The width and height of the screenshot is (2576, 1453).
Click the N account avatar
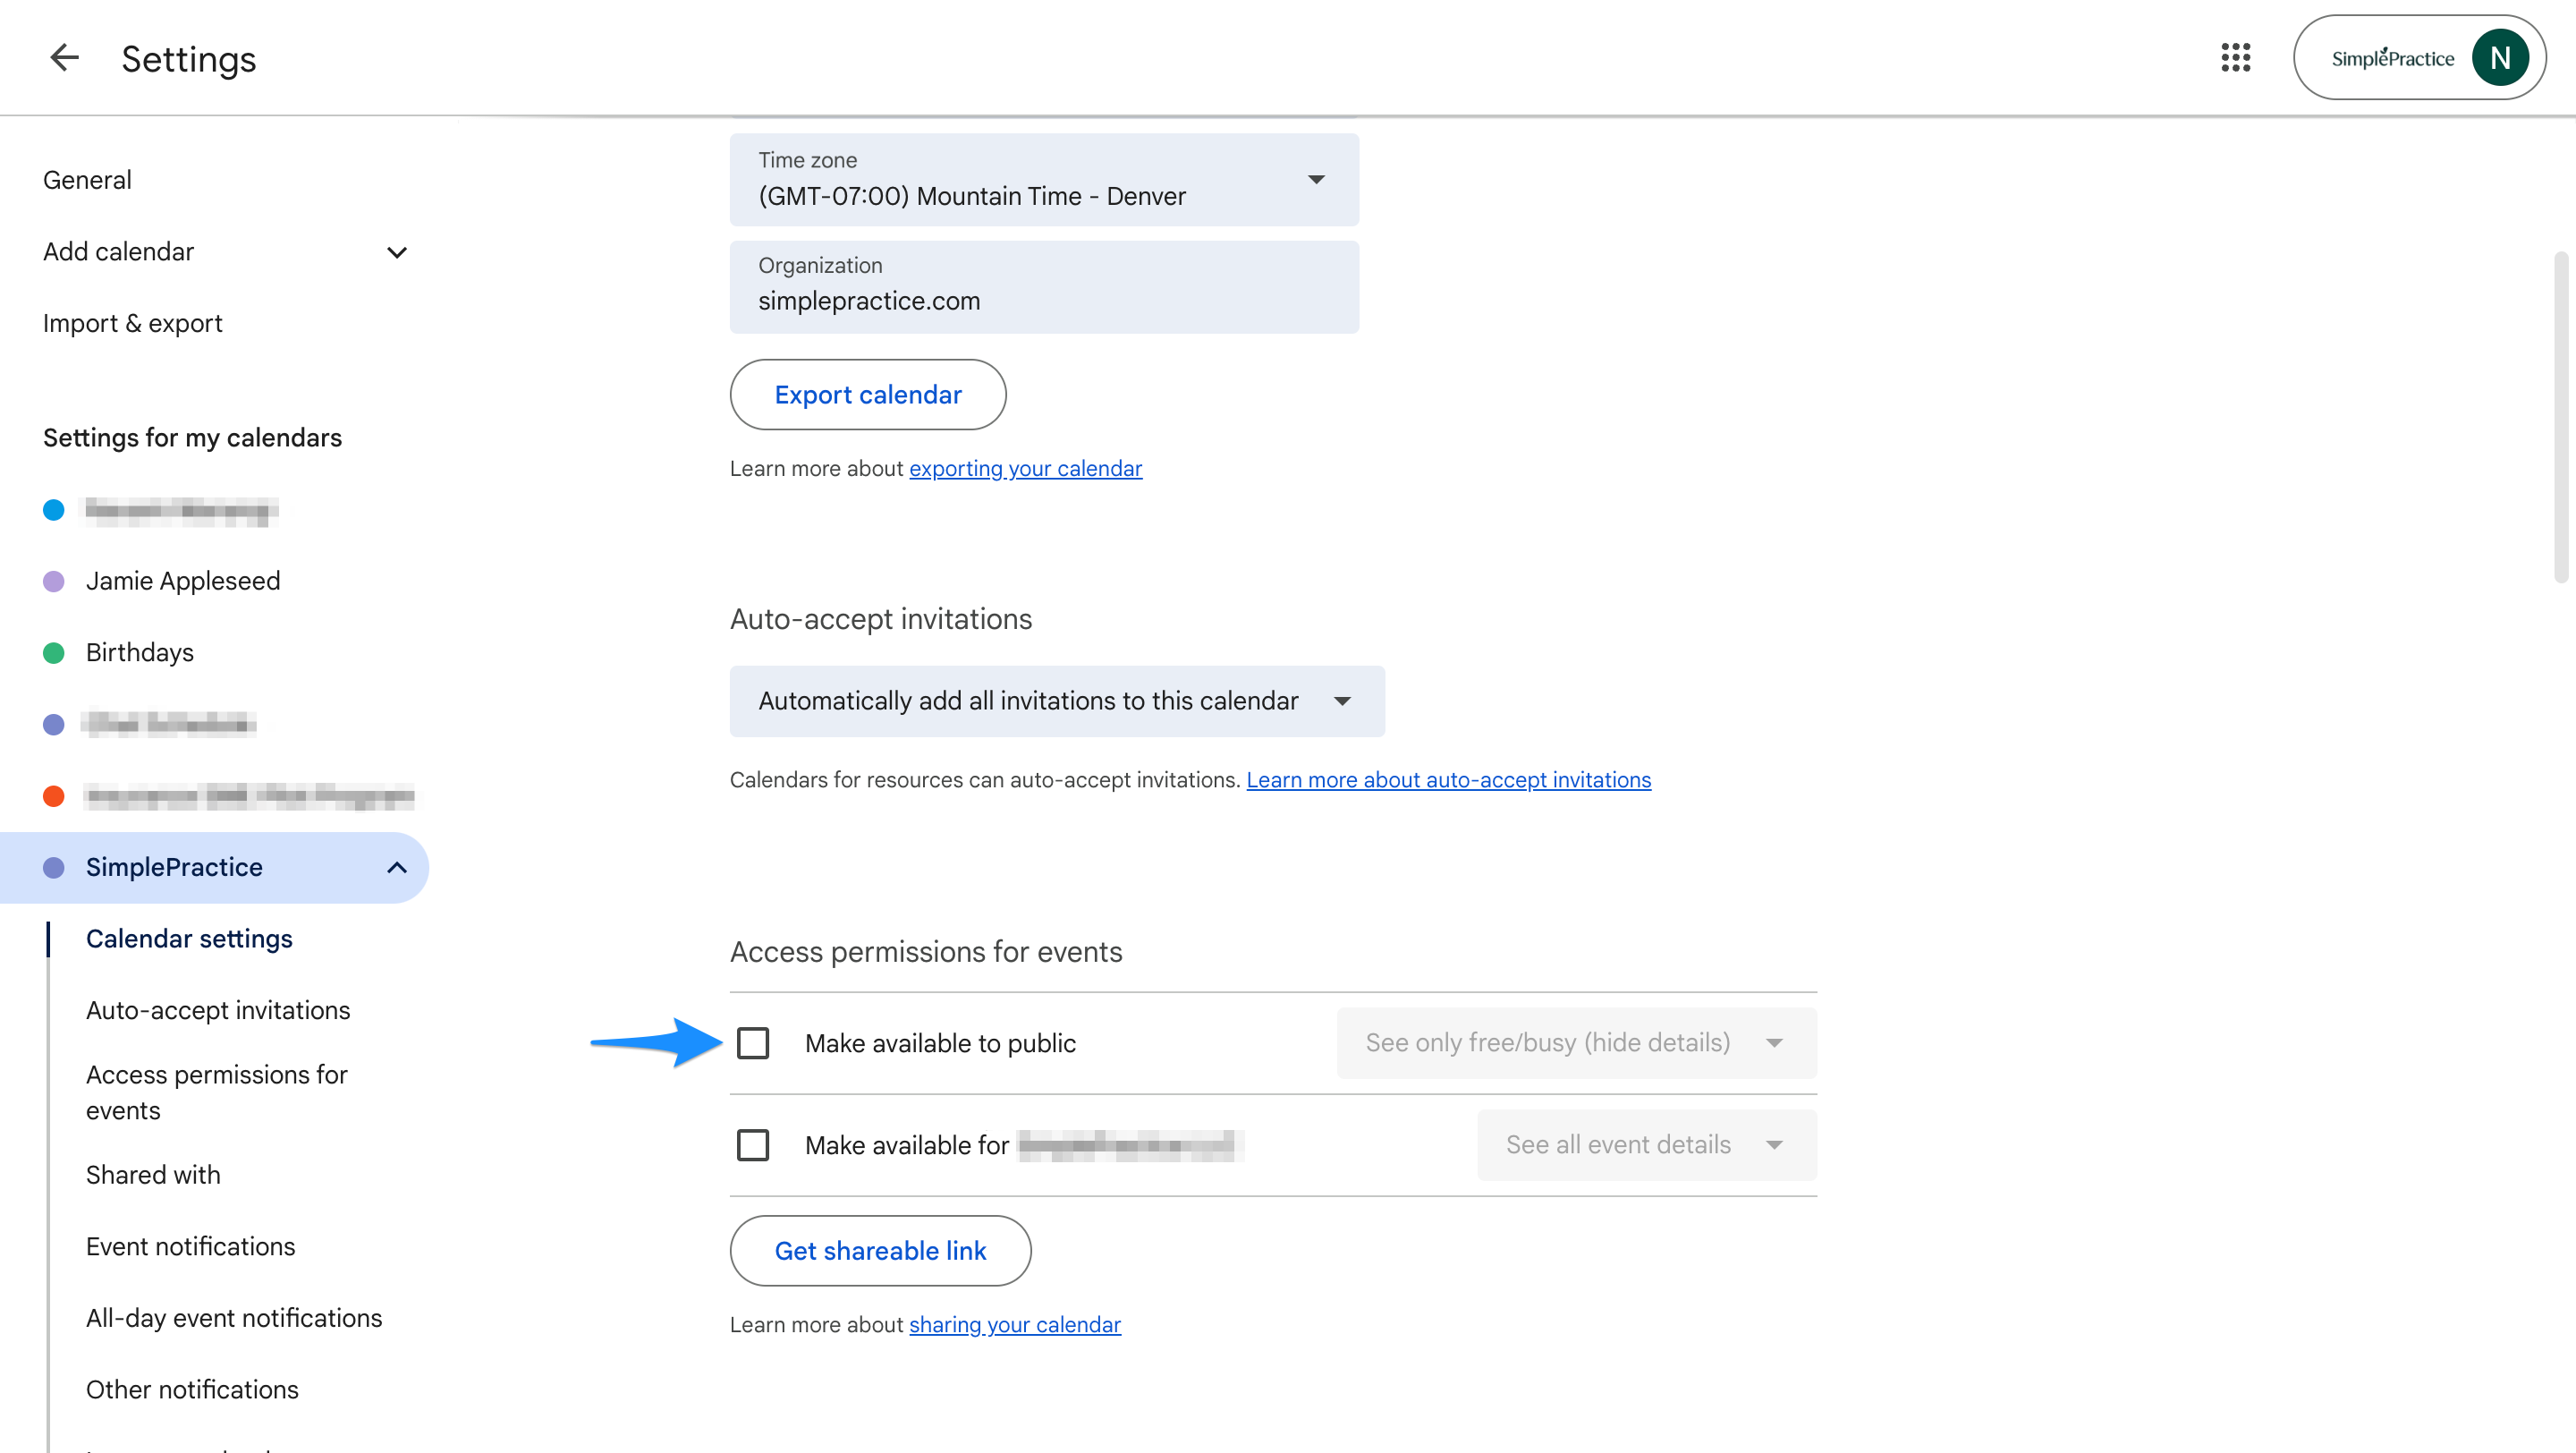pos(2499,58)
